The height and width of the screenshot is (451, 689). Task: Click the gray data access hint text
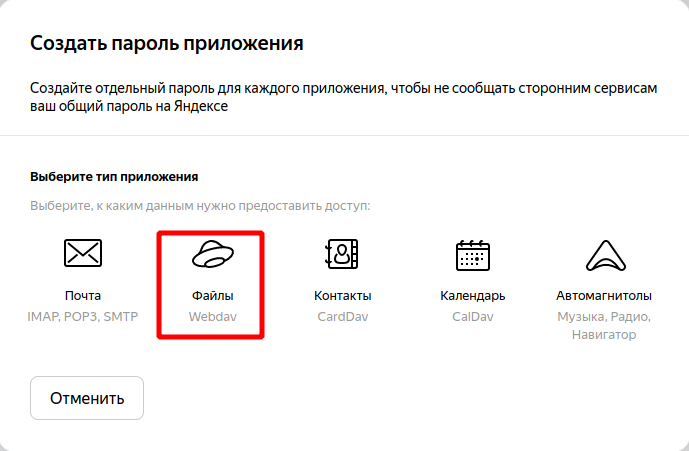200,206
